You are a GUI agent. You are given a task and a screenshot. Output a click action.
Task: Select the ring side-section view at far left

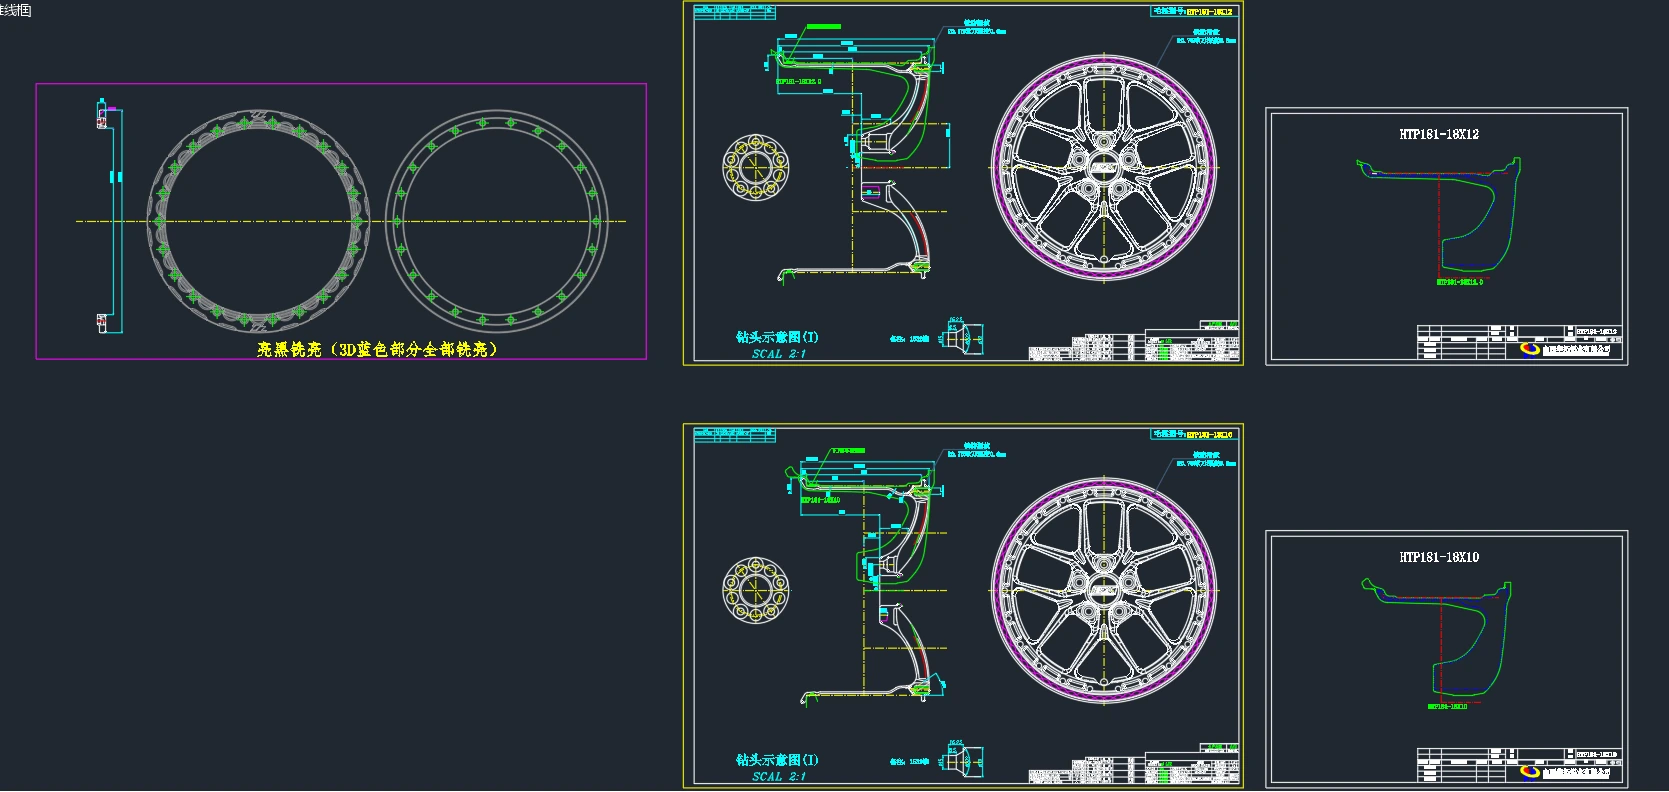click(108, 217)
